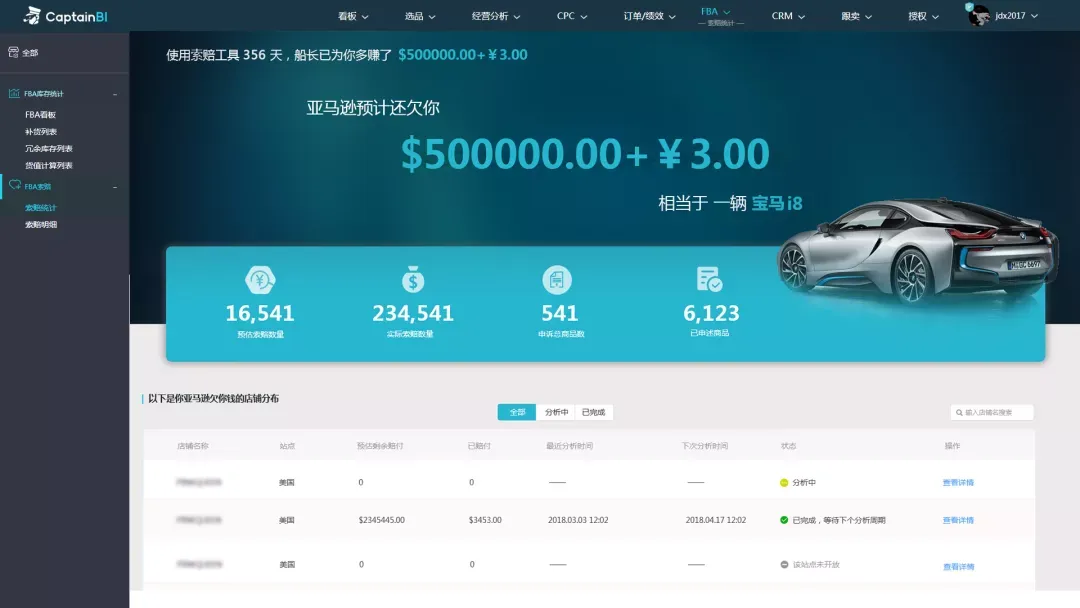Click the large $500000.00+¥3.00 amount
Image resolution: width=1080 pixels, height=608 pixels.
585,153
